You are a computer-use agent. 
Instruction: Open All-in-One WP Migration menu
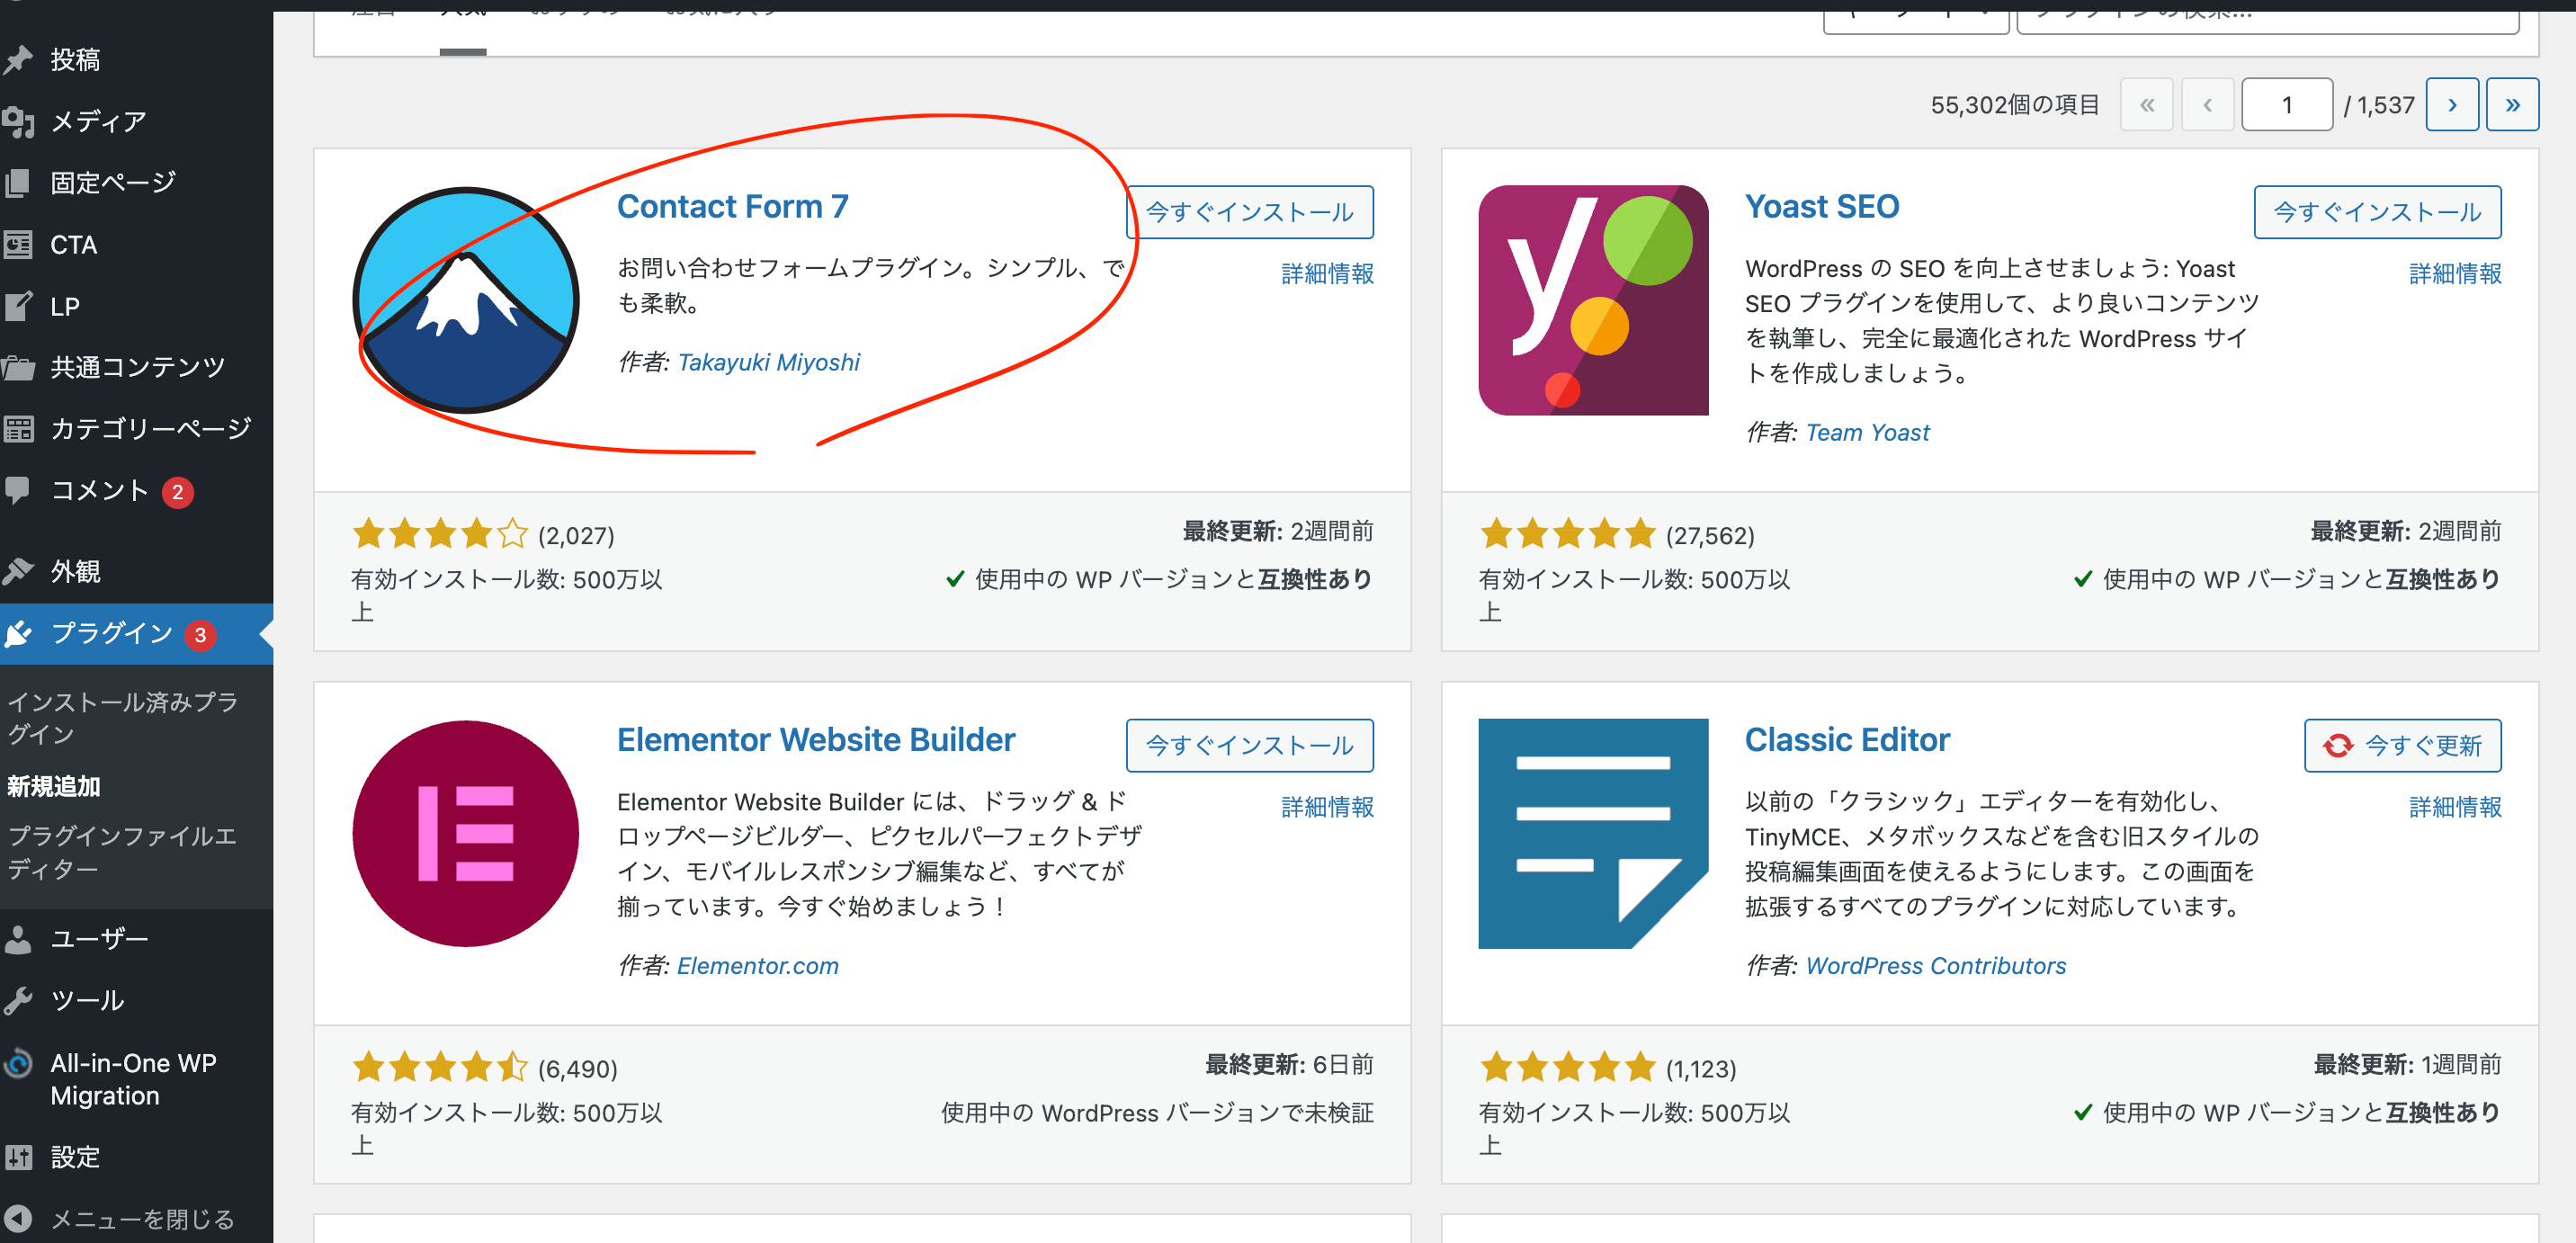(136, 1079)
